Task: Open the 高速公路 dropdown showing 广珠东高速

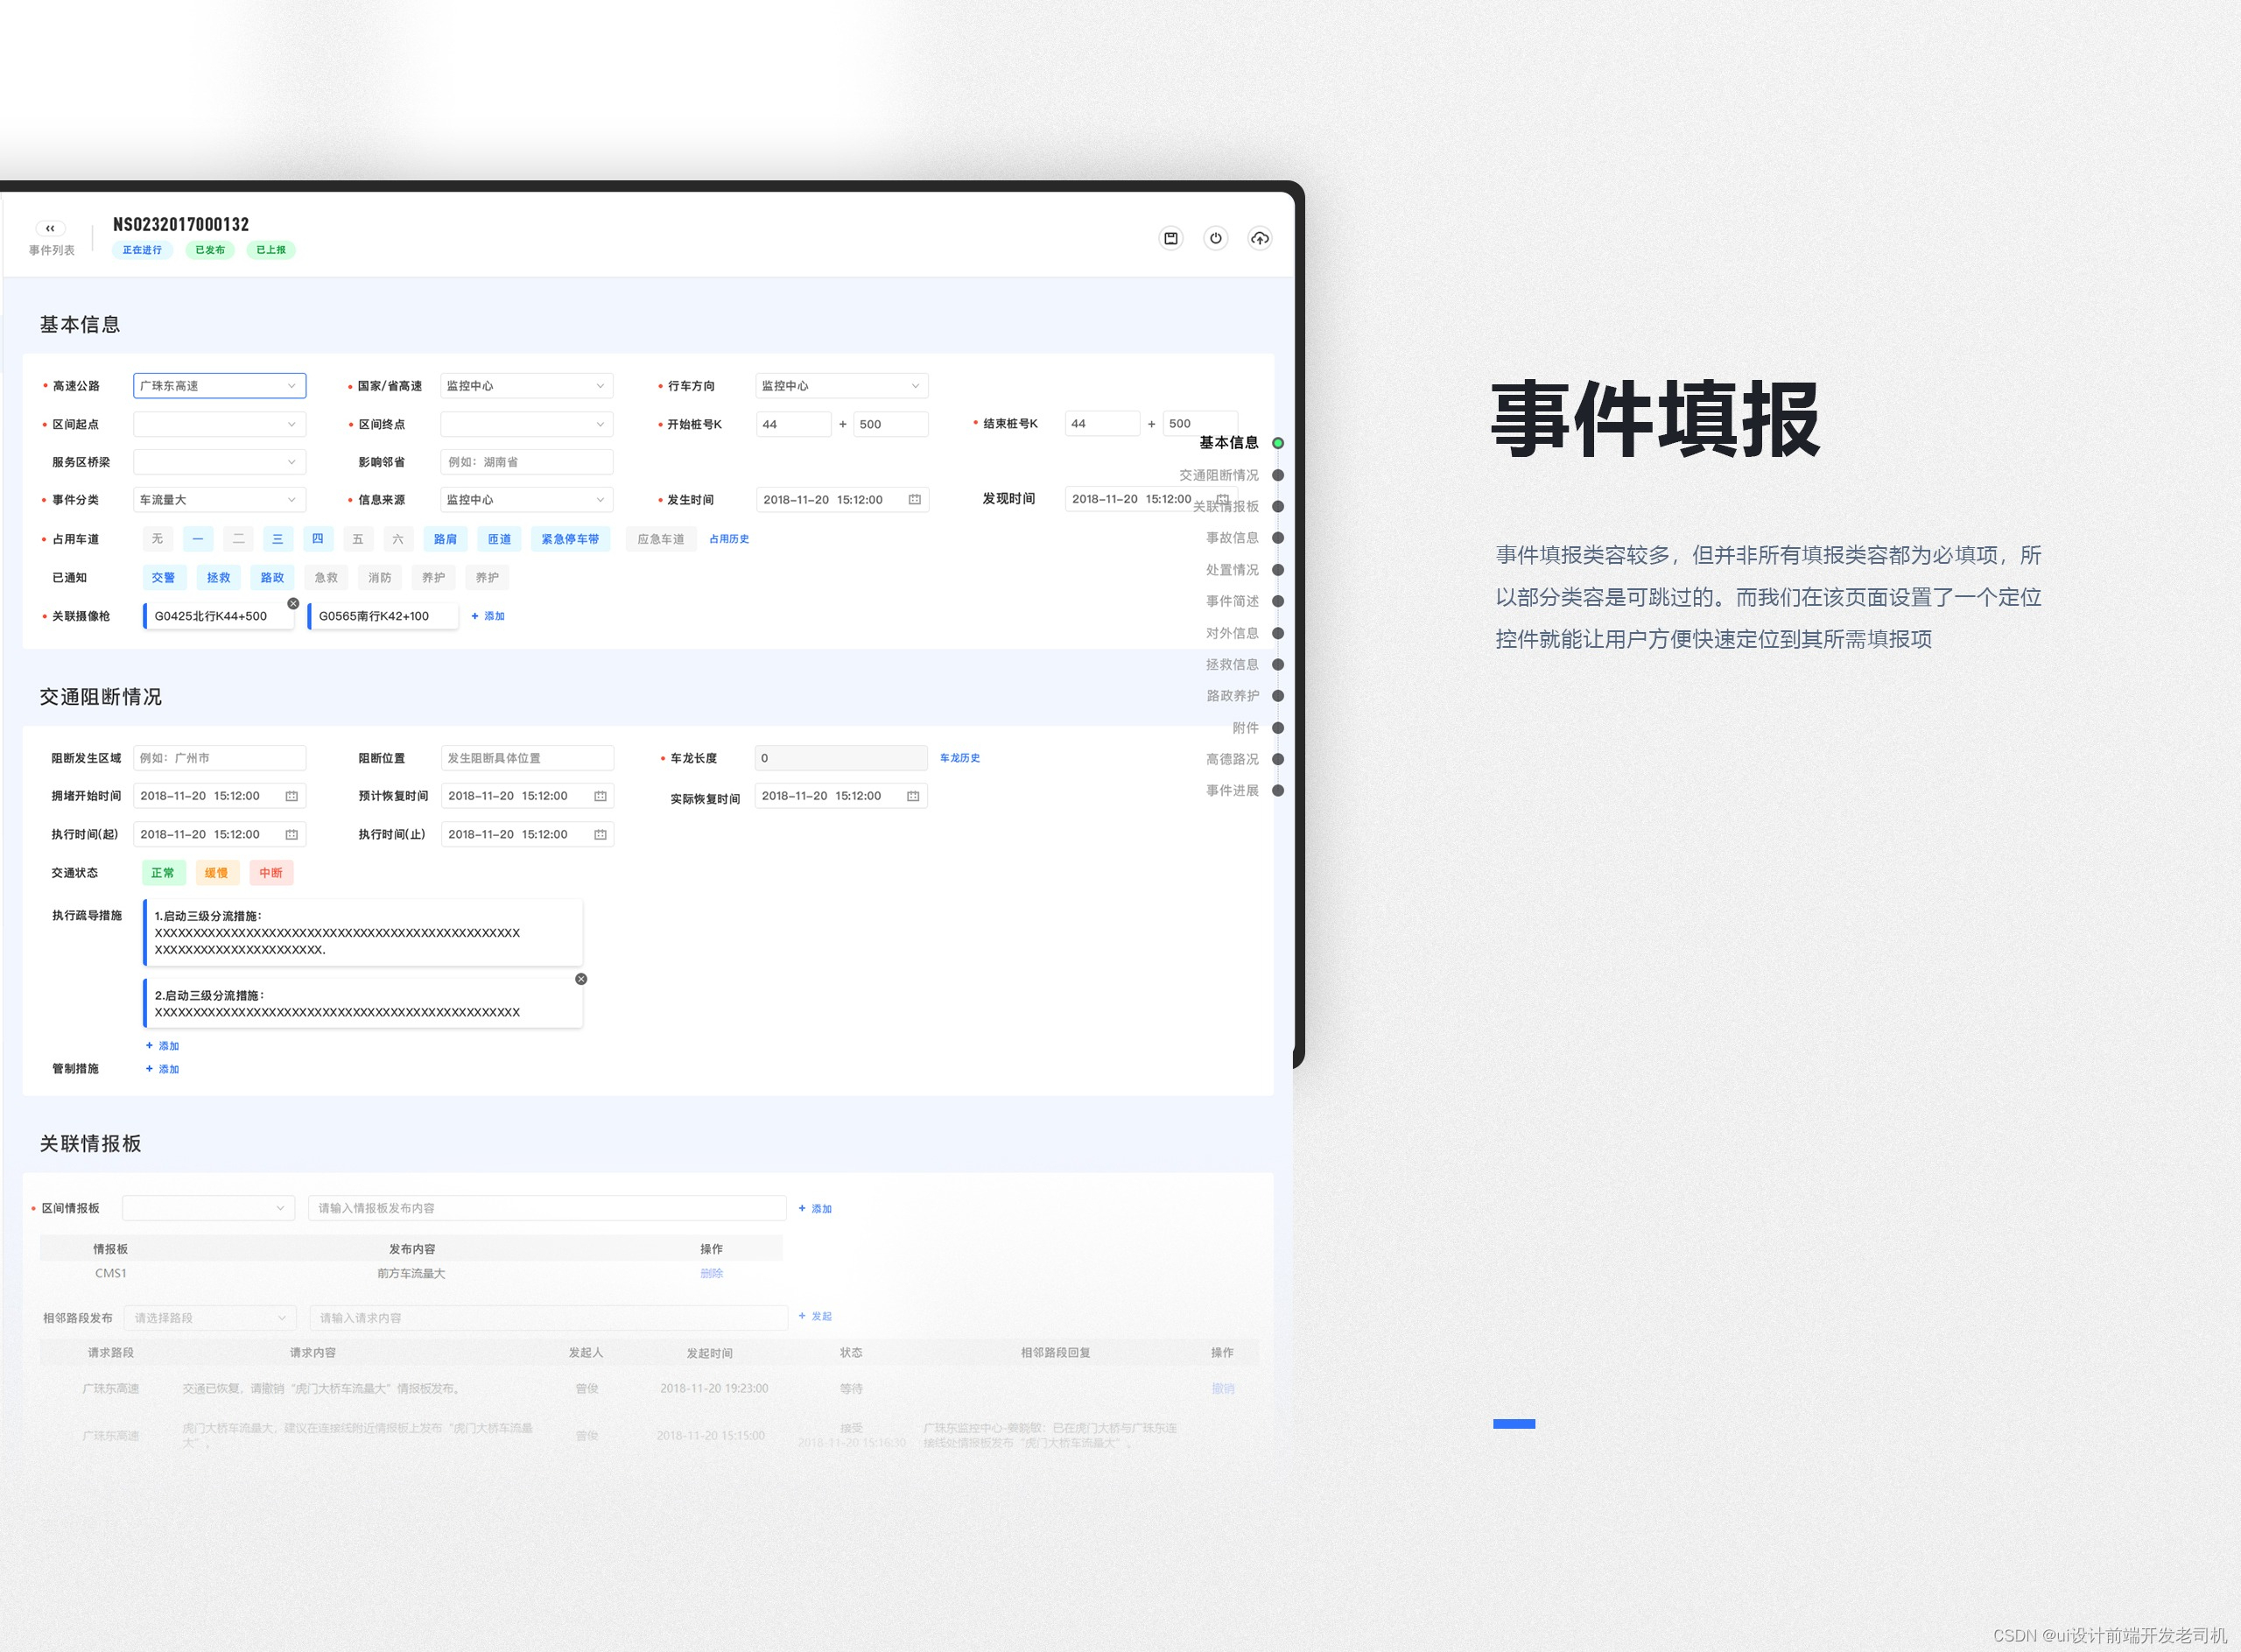Action: pyautogui.click(x=219, y=386)
